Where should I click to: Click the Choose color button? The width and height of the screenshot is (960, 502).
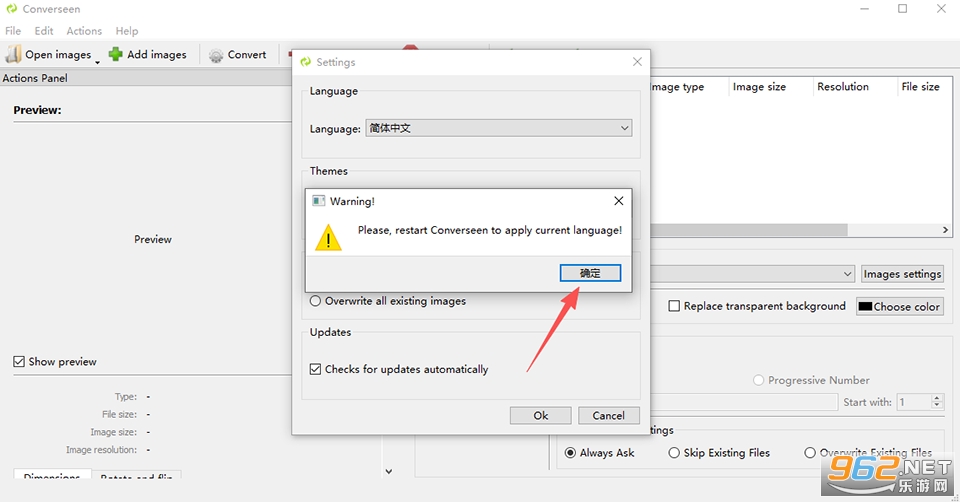tap(899, 307)
